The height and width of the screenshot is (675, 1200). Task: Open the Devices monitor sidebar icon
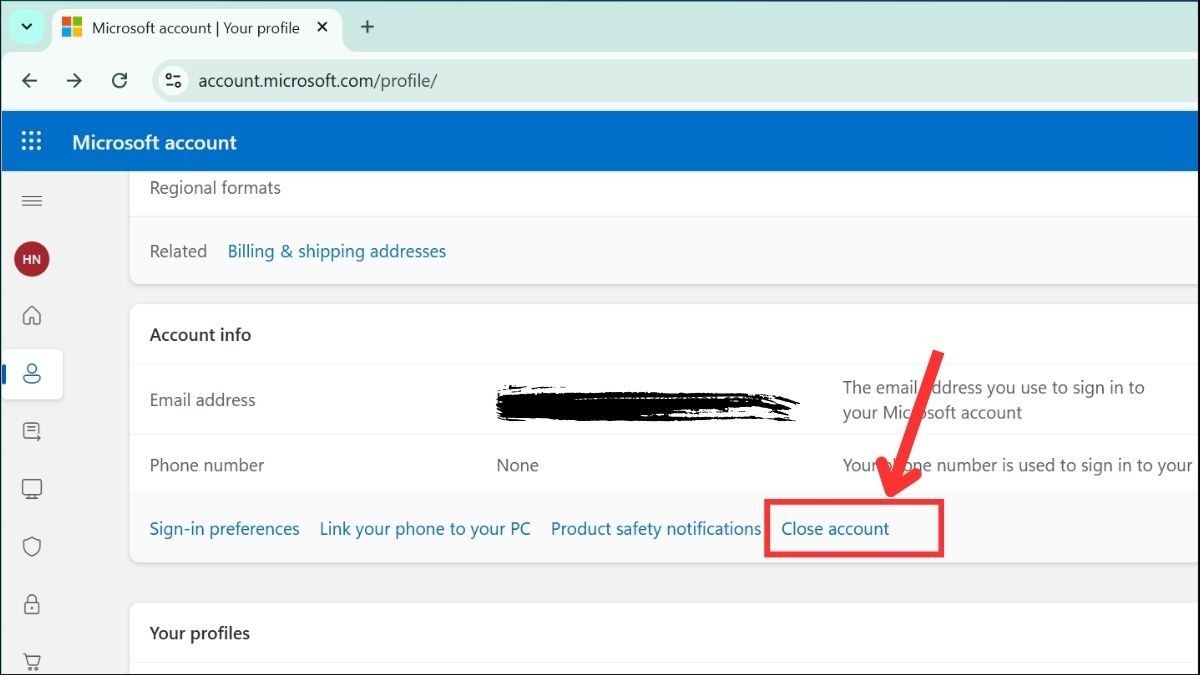click(x=32, y=489)
